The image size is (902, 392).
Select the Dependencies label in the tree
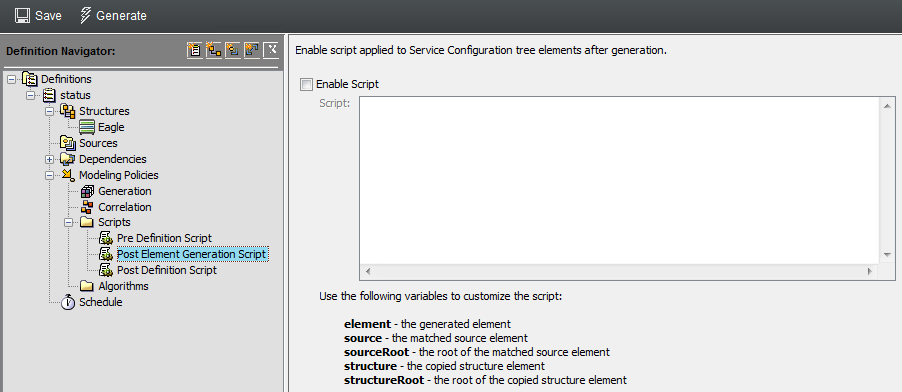pyautogui.click(x=113, y=159)
